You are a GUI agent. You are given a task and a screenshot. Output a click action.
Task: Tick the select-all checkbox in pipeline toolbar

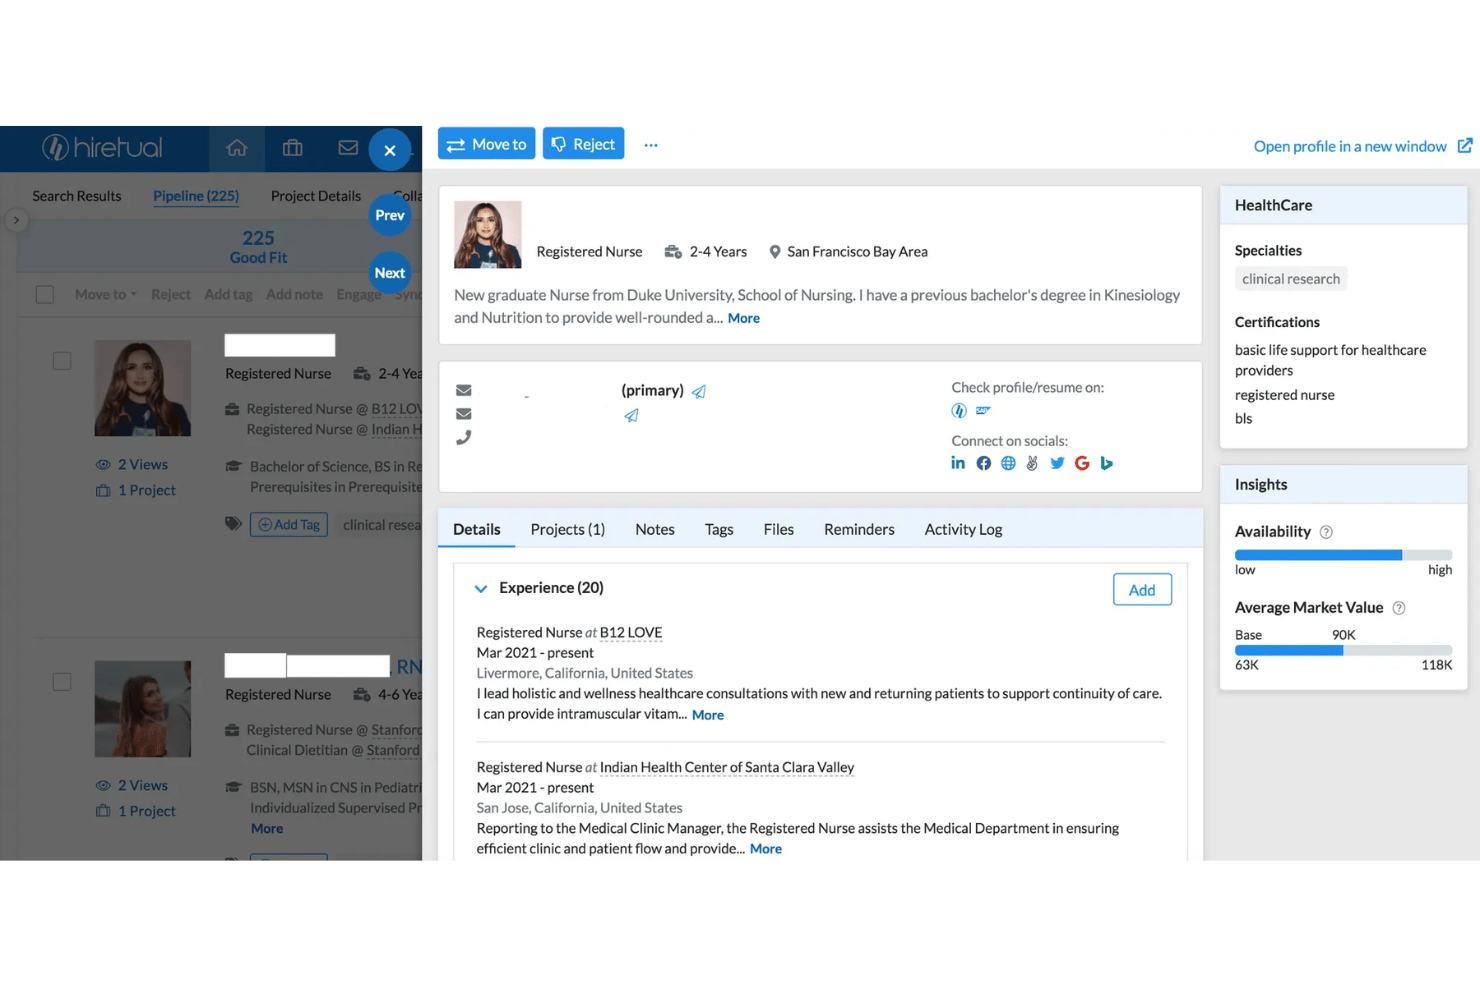45,294
